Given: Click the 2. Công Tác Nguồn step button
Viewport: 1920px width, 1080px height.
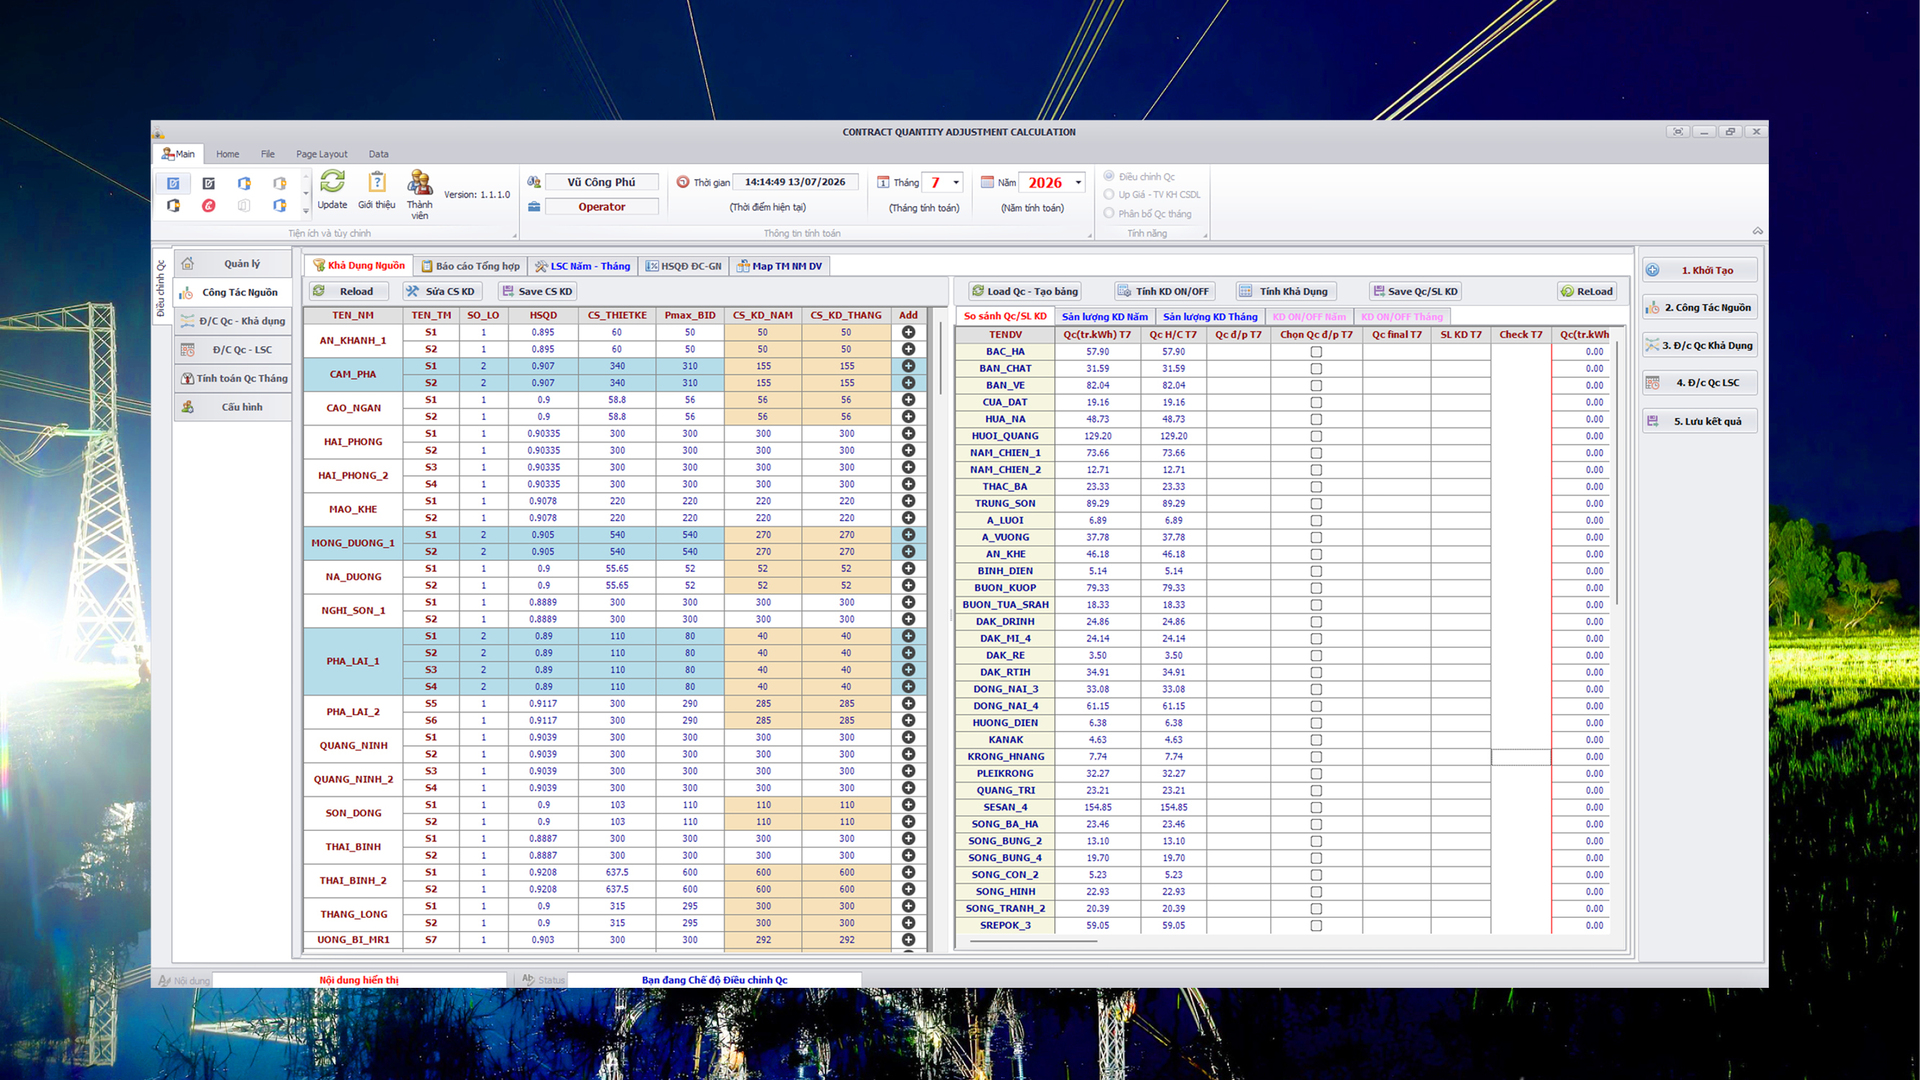Looking at the screenshot, I should point(1699,307).
